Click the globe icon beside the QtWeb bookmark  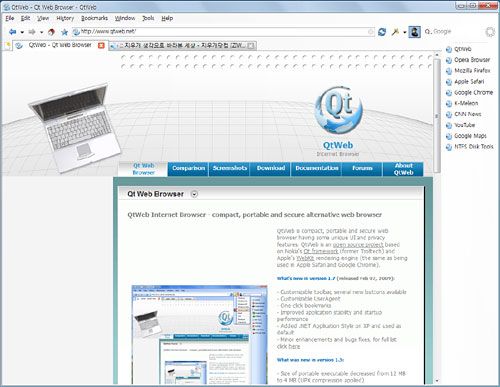pyautogui.click(x=449, y=49)
